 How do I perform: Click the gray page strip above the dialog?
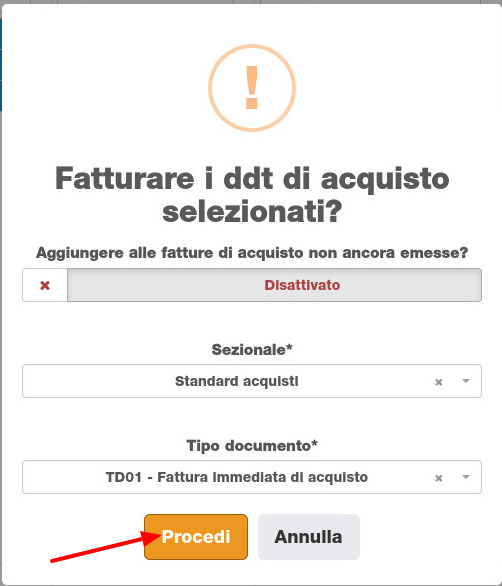pyautogui.click(x=251, y=2)
